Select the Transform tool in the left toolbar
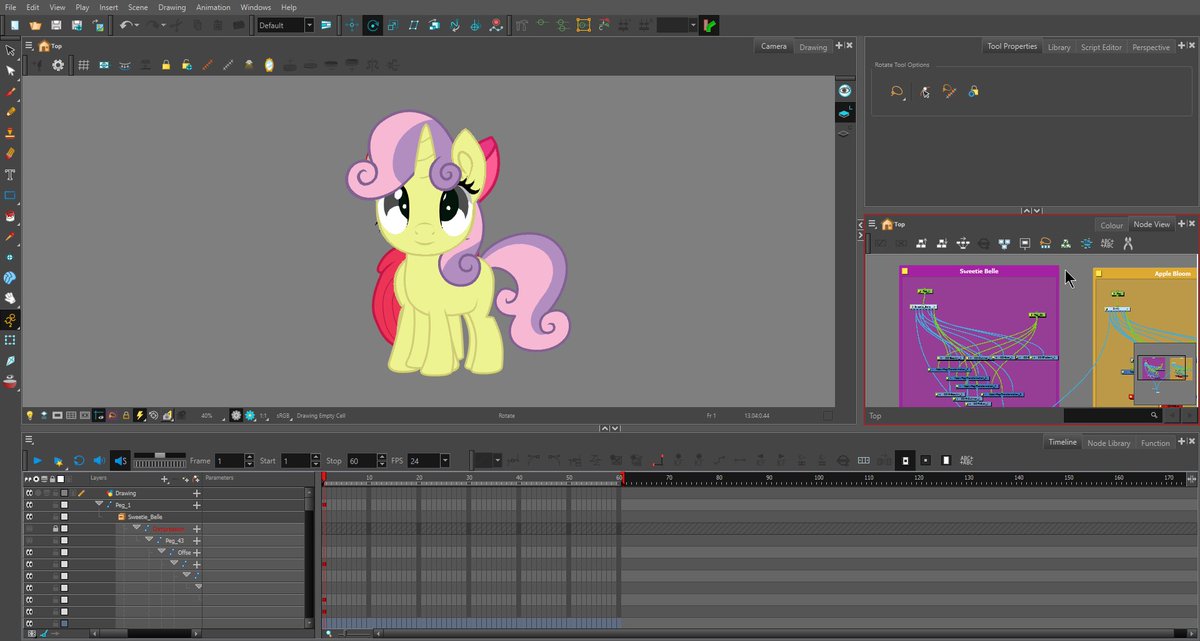Viewport: 1200px width, 641px height. (x=10, y=49)
